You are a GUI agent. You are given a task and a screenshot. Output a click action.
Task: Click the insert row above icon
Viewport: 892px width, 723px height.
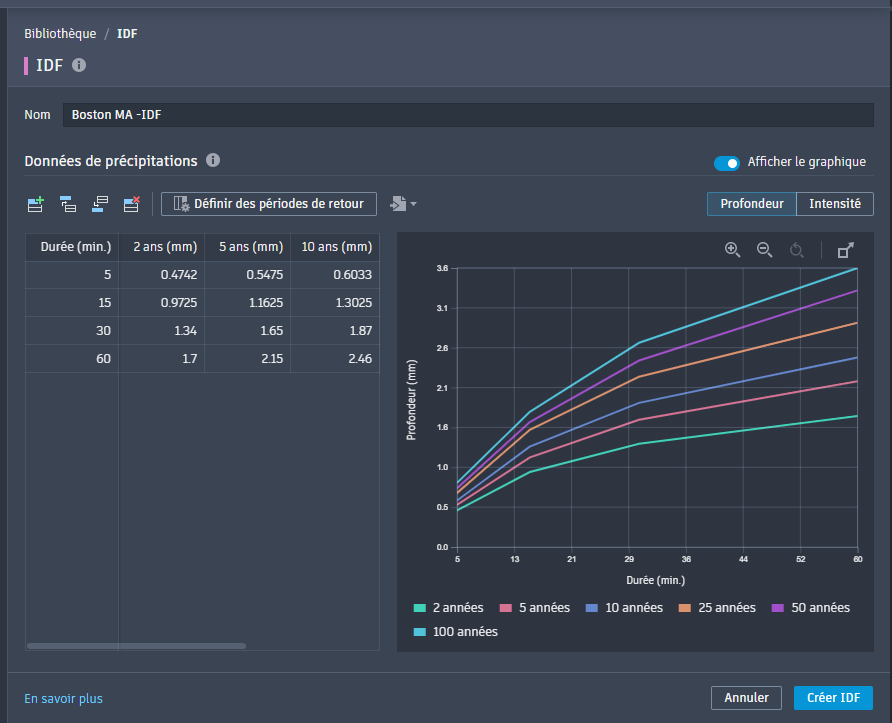(68, 204)
